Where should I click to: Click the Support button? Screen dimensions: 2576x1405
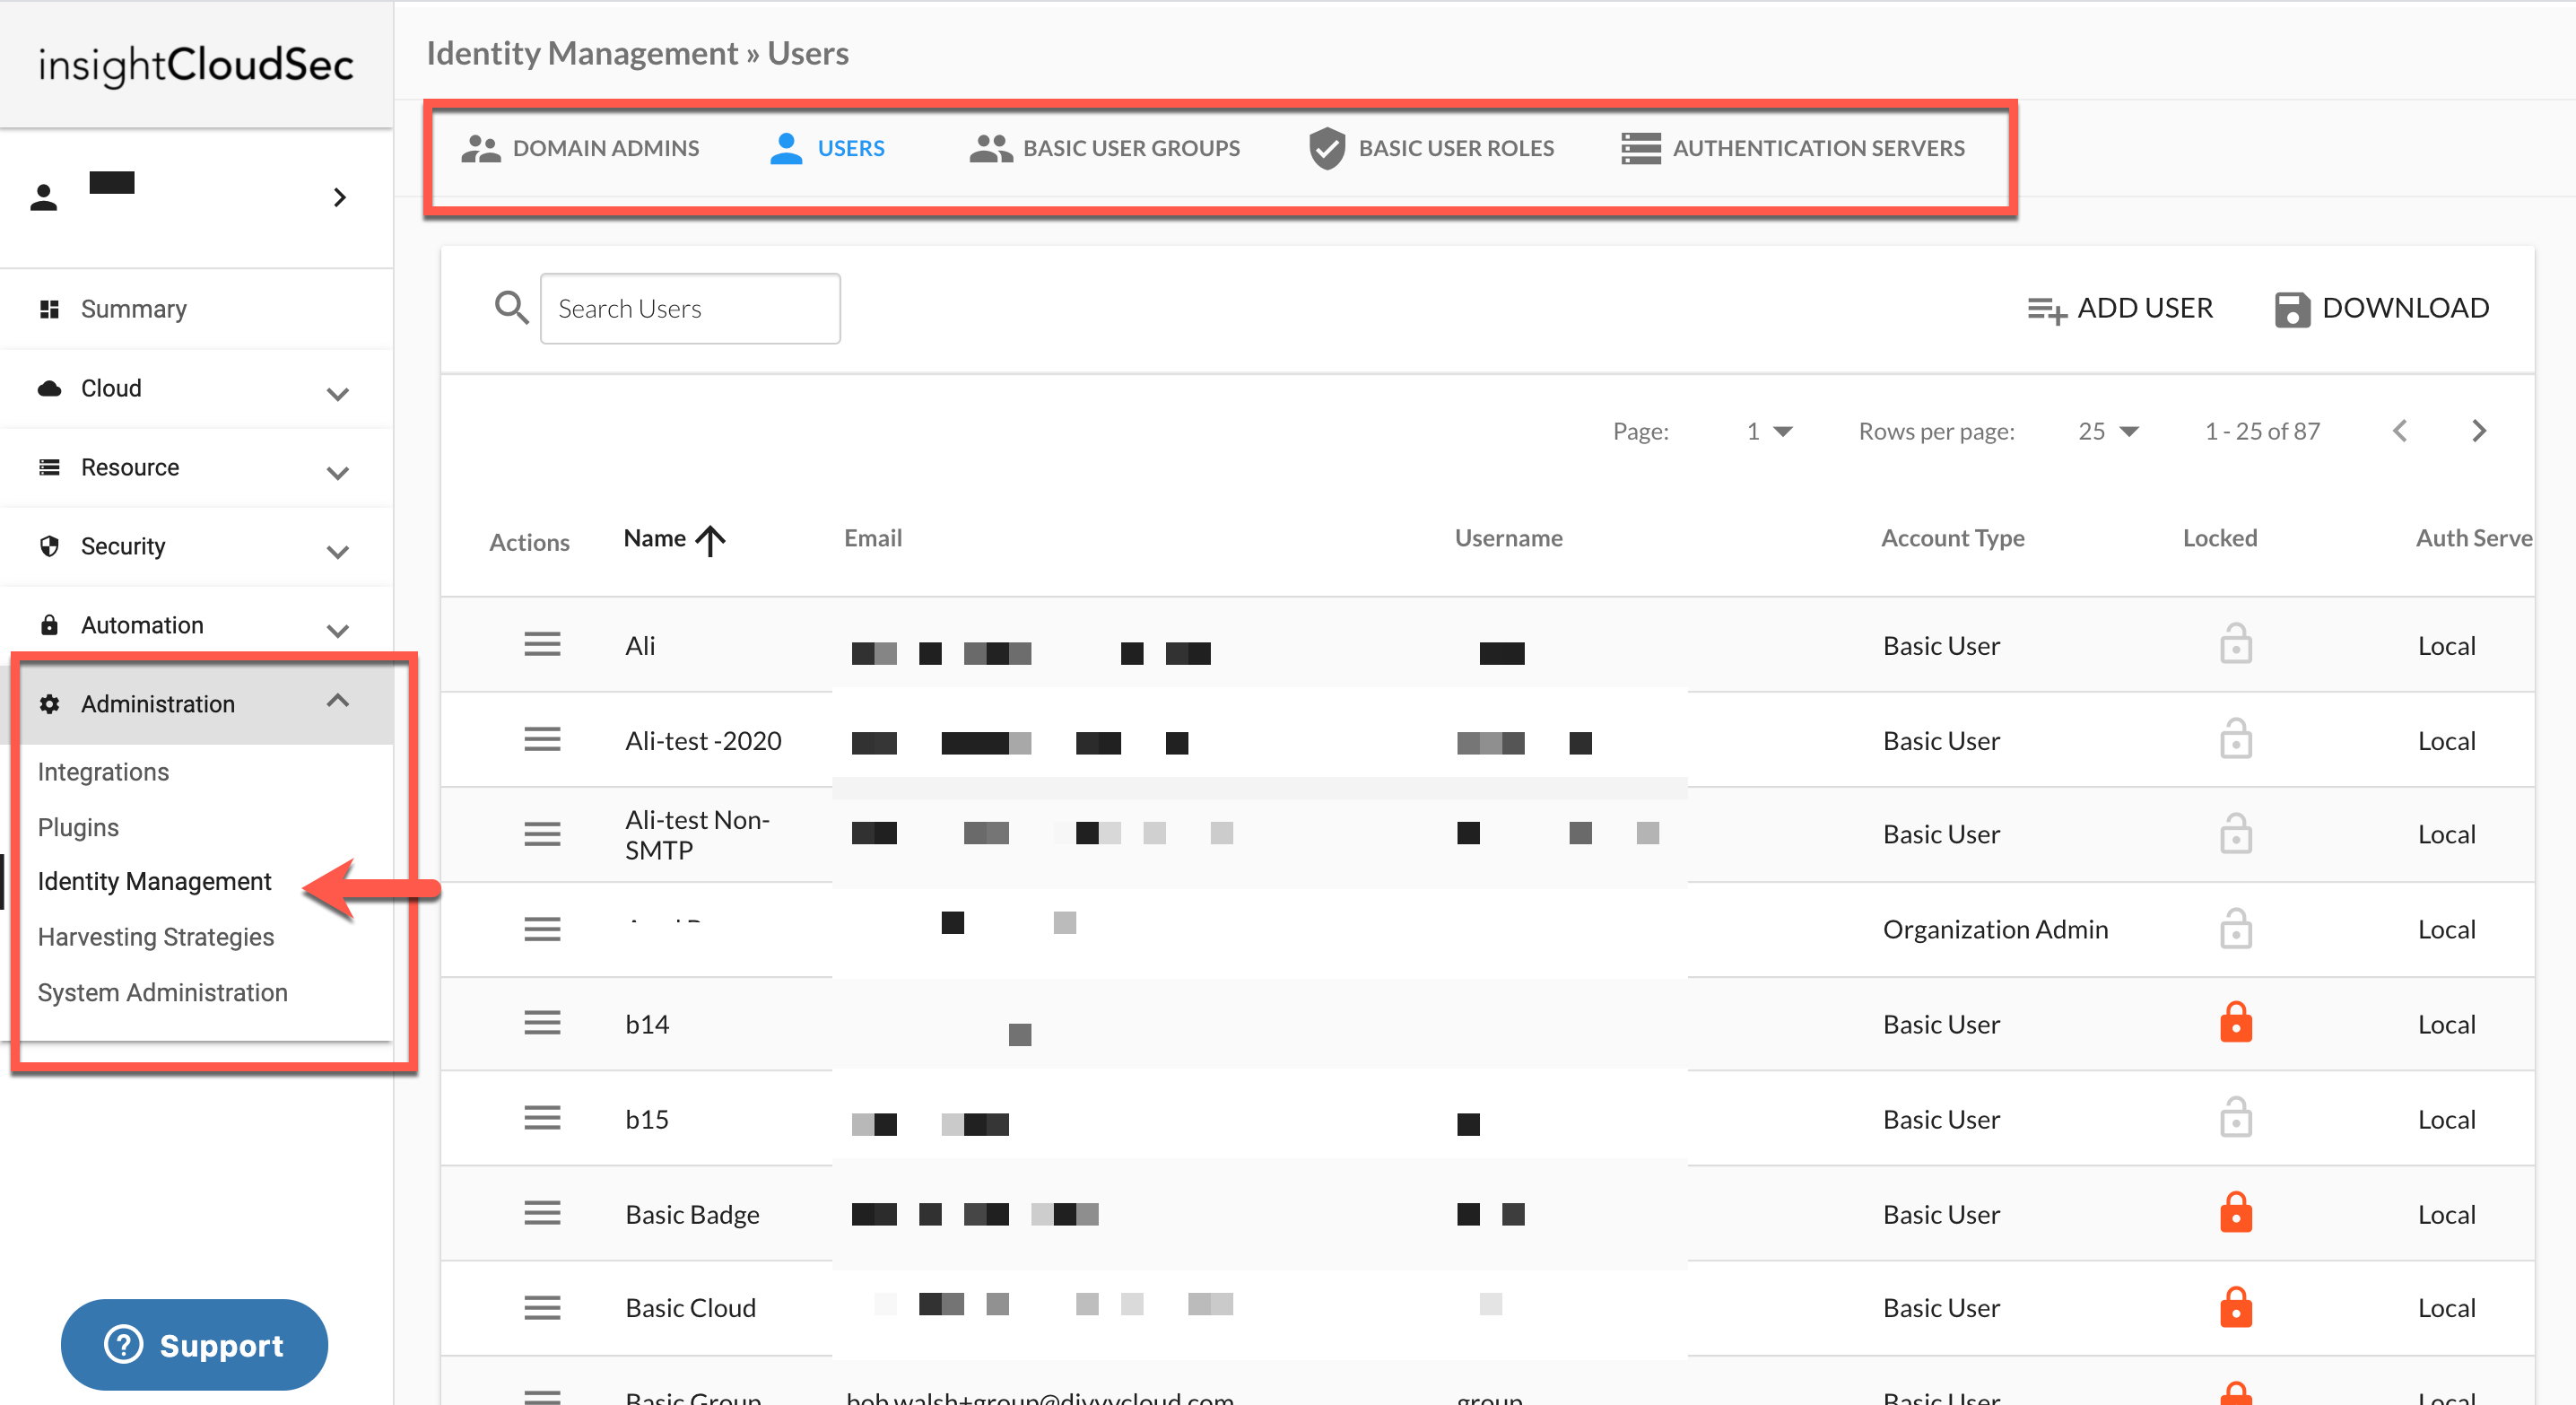[x=194, y=1344]
